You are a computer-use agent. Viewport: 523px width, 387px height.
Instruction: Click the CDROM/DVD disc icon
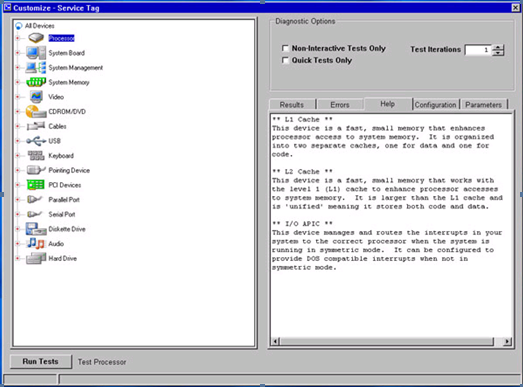click(36, 112)
